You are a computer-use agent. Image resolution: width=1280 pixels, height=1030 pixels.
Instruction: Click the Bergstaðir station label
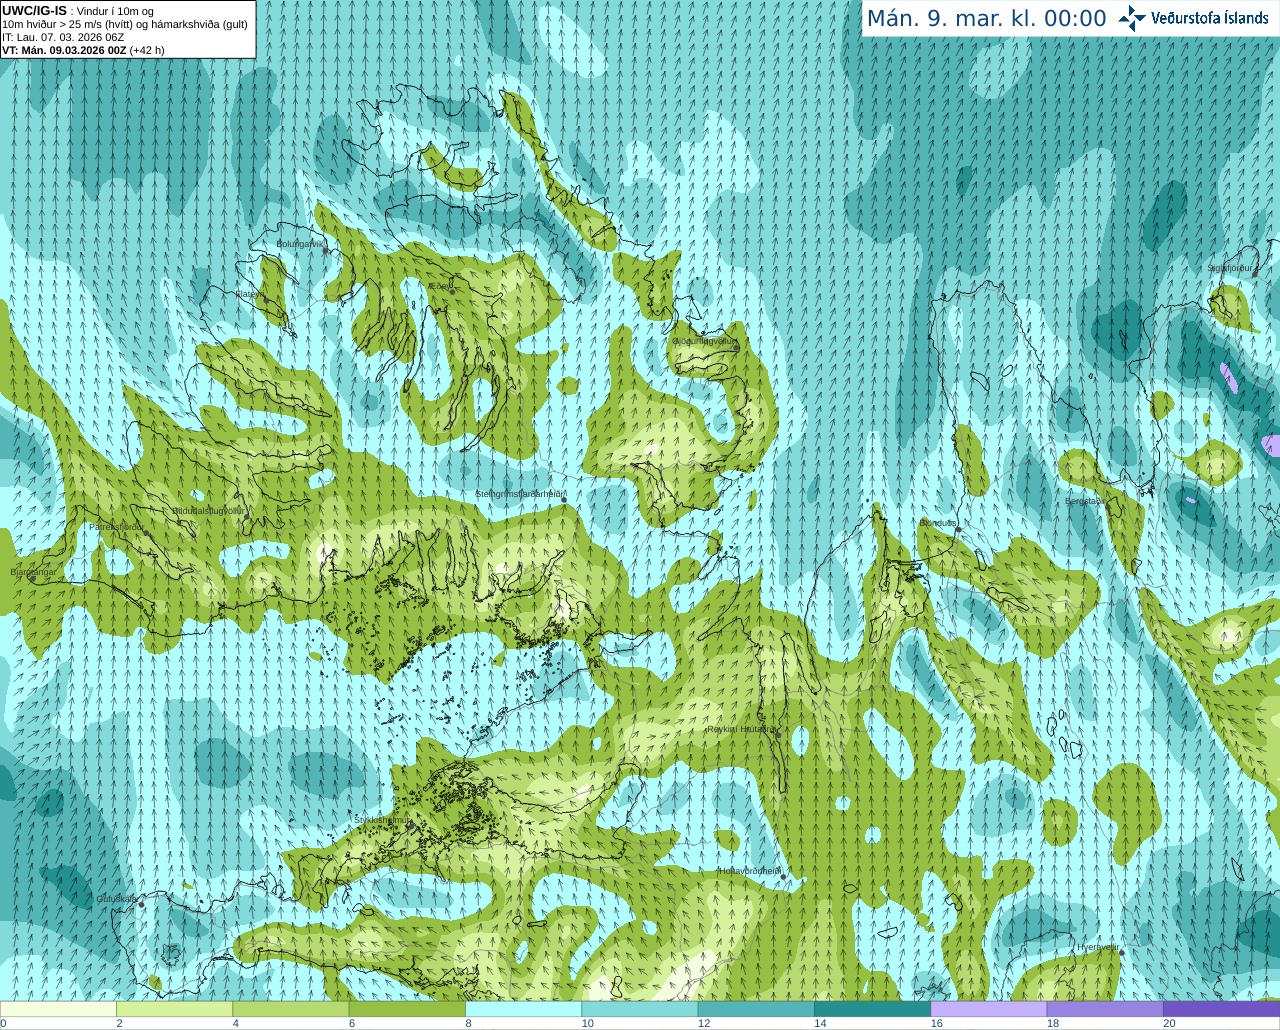coord(1084,501)
